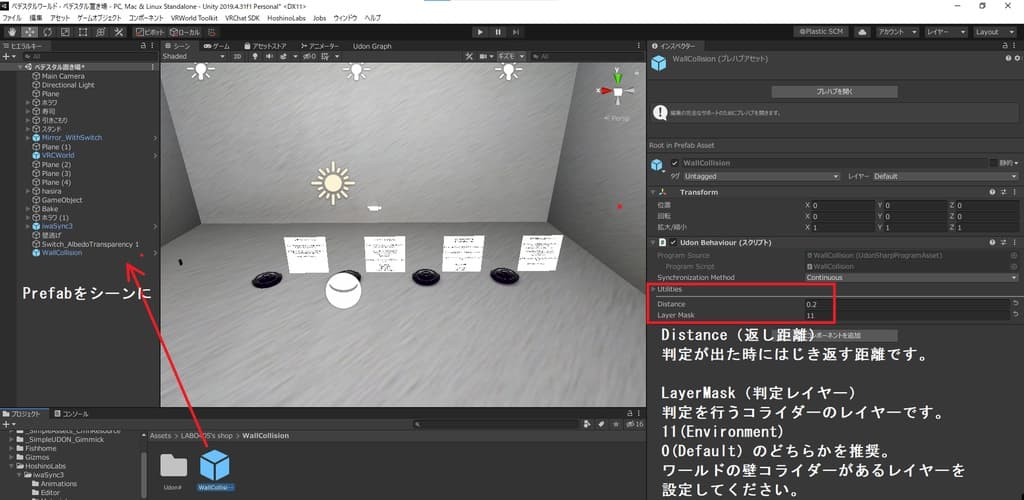The width and height of the screenshot is (1024, 500).
Task: Collapse the HoshinoLabs folder in Project
Action: coord(12,466)
